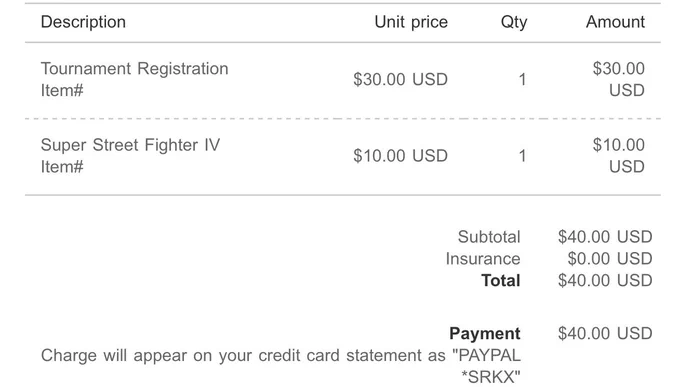Viewport: 680px width, 387px height.
Task: Click the credit card statement charge note
Action: [281, 366]
